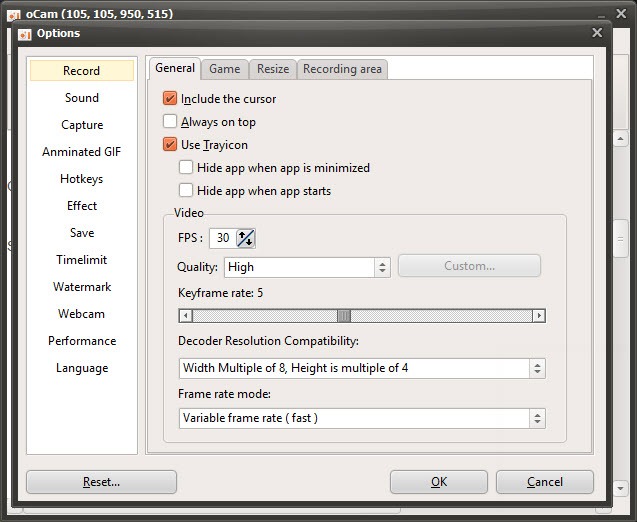Viewport: 637px width, 522px height.
Task: Click the Reset... button
Action: click(102, 482)
